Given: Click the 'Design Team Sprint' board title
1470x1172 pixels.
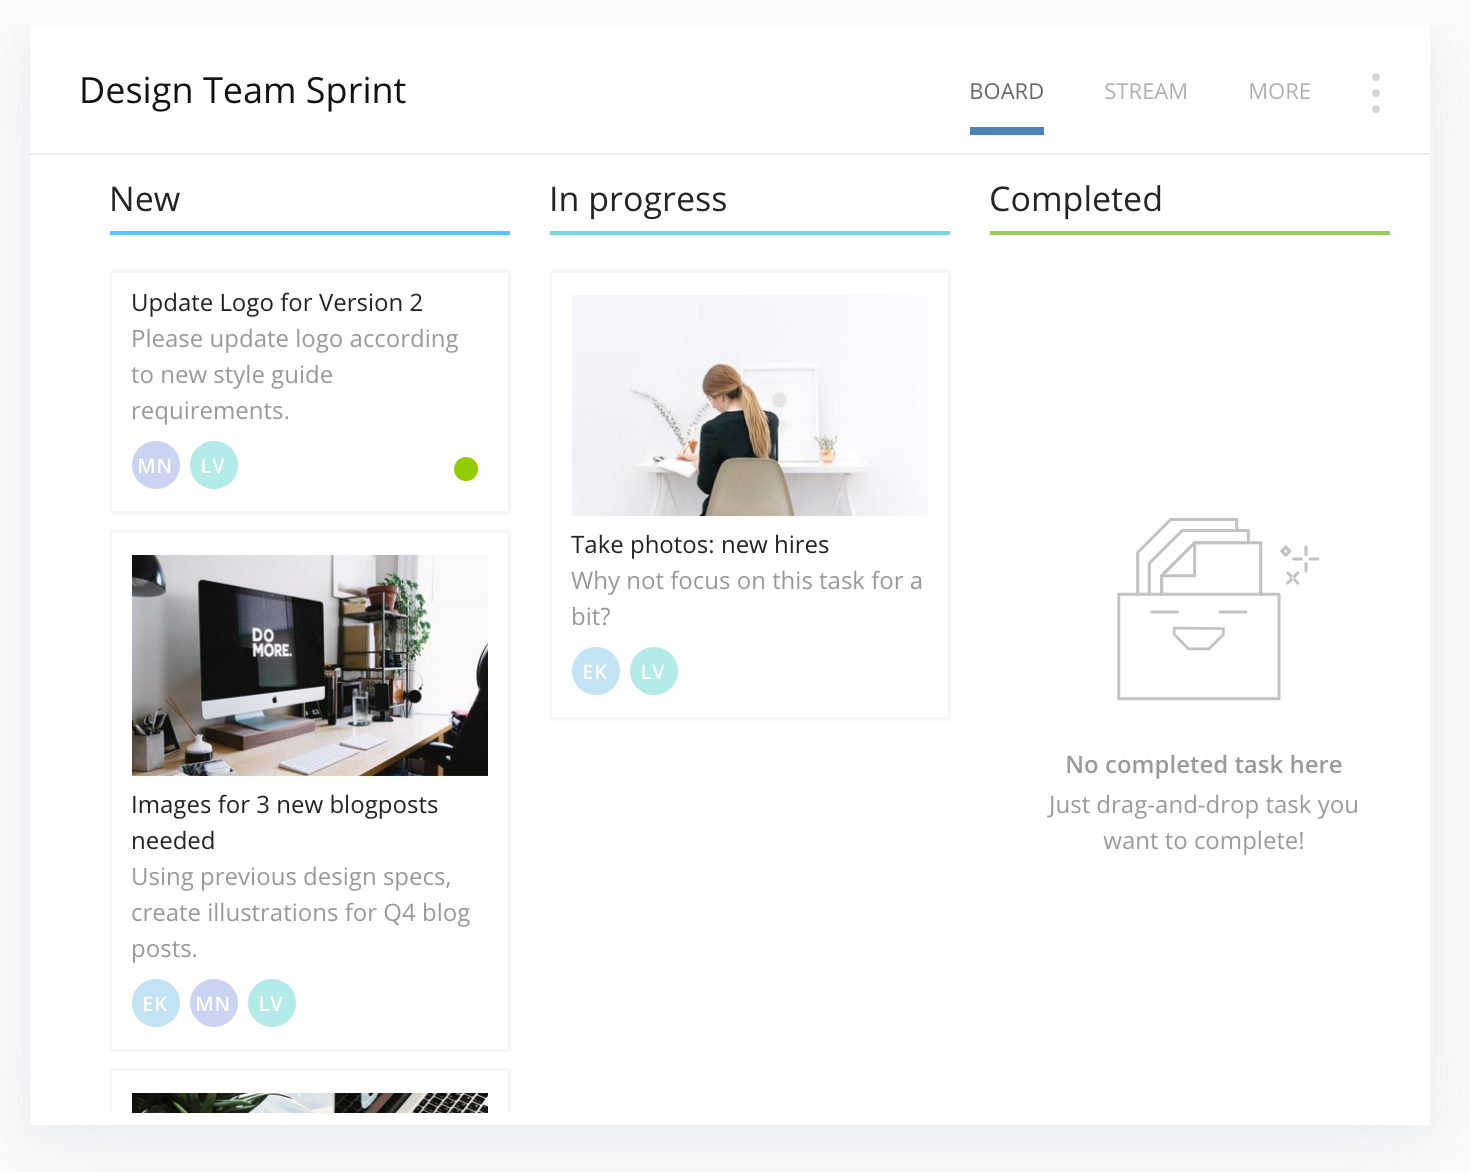Looking at the screenshot, I should pos(243,90).
